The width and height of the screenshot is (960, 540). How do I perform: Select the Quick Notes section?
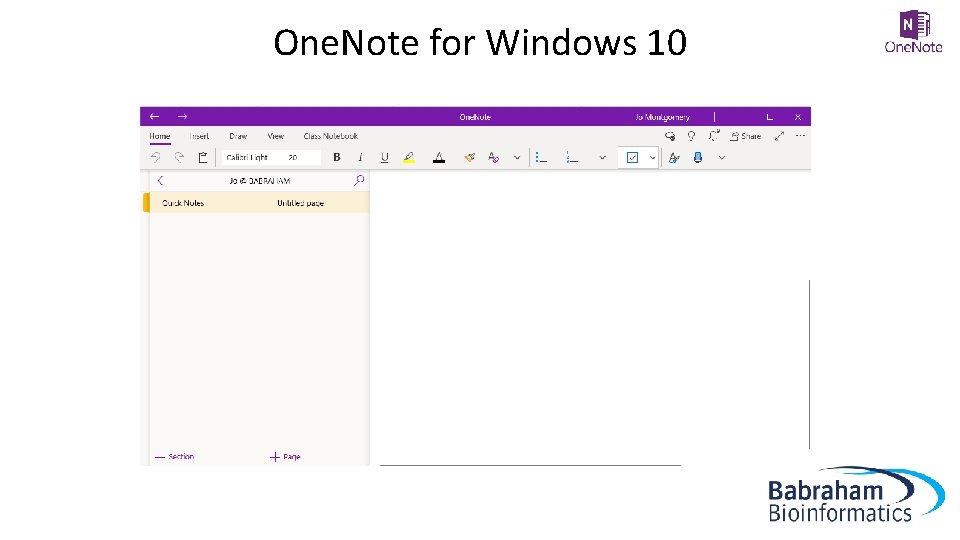click(x=182, y=203)
